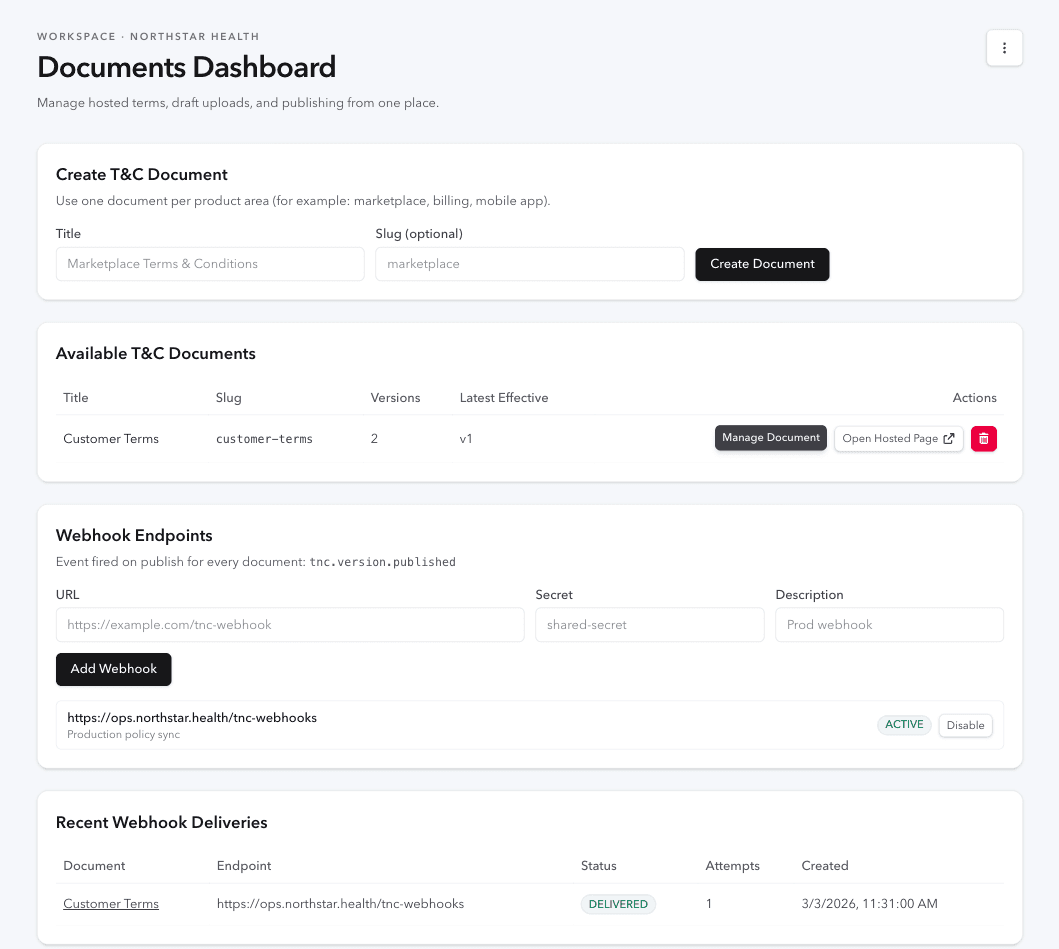
Task: Click the Create Document button
Action: click(762, 264)
